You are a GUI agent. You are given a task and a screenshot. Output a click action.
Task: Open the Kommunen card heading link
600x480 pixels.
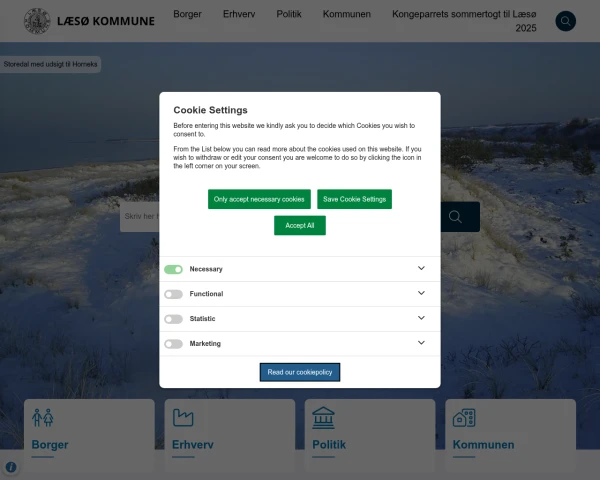(x=484, y=445)
